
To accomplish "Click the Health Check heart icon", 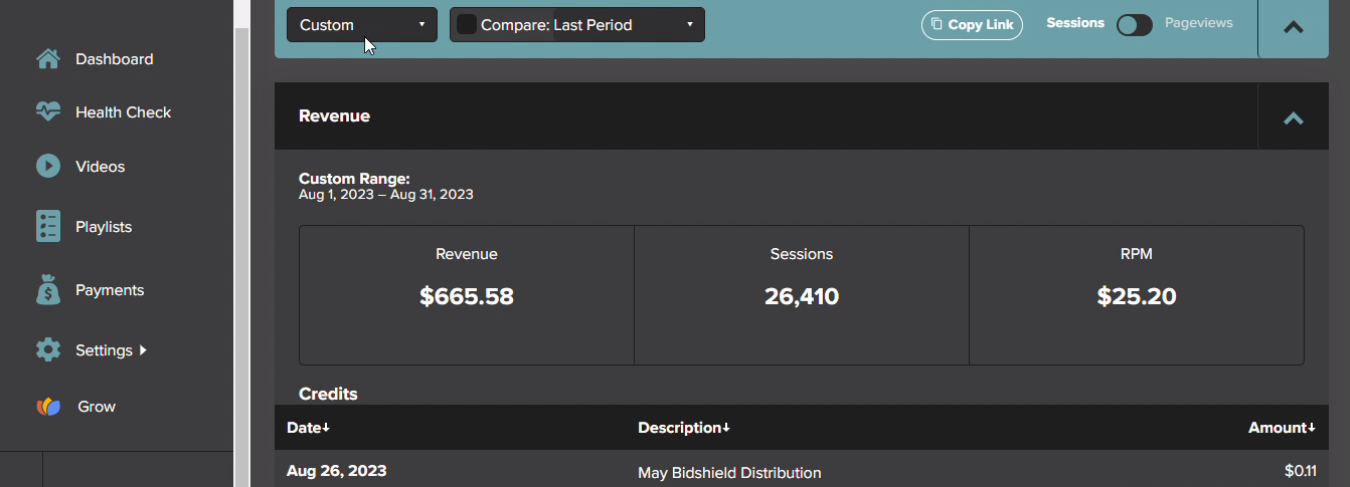I will click(x=48, y=112).
